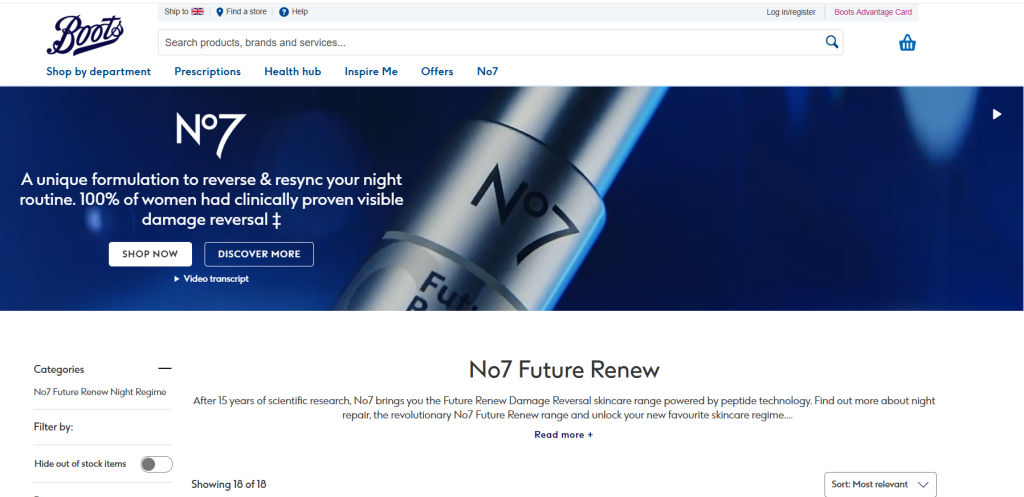Open the Inspire Me menu
The height and width of the screenshot is (497, 1024).
[x=371, y=72]
